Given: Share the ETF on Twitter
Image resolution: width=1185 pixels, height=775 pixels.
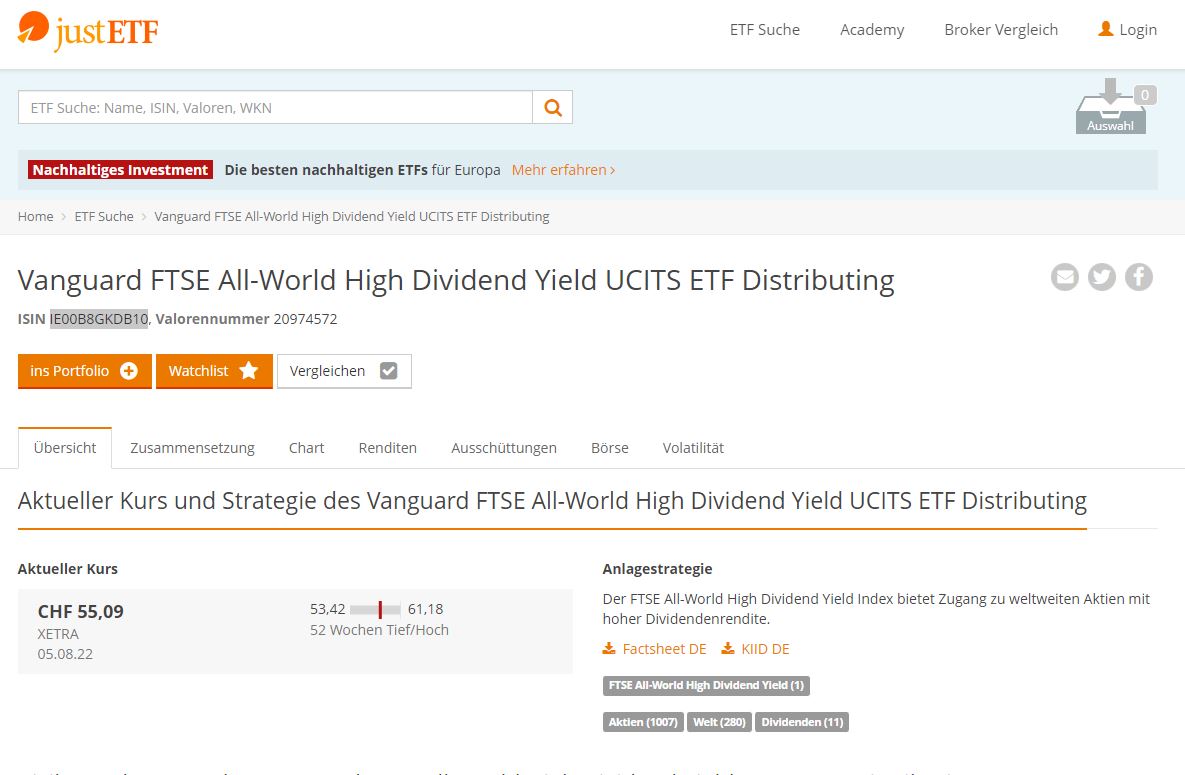Looking at the screenshot, I should [1102, 277].
